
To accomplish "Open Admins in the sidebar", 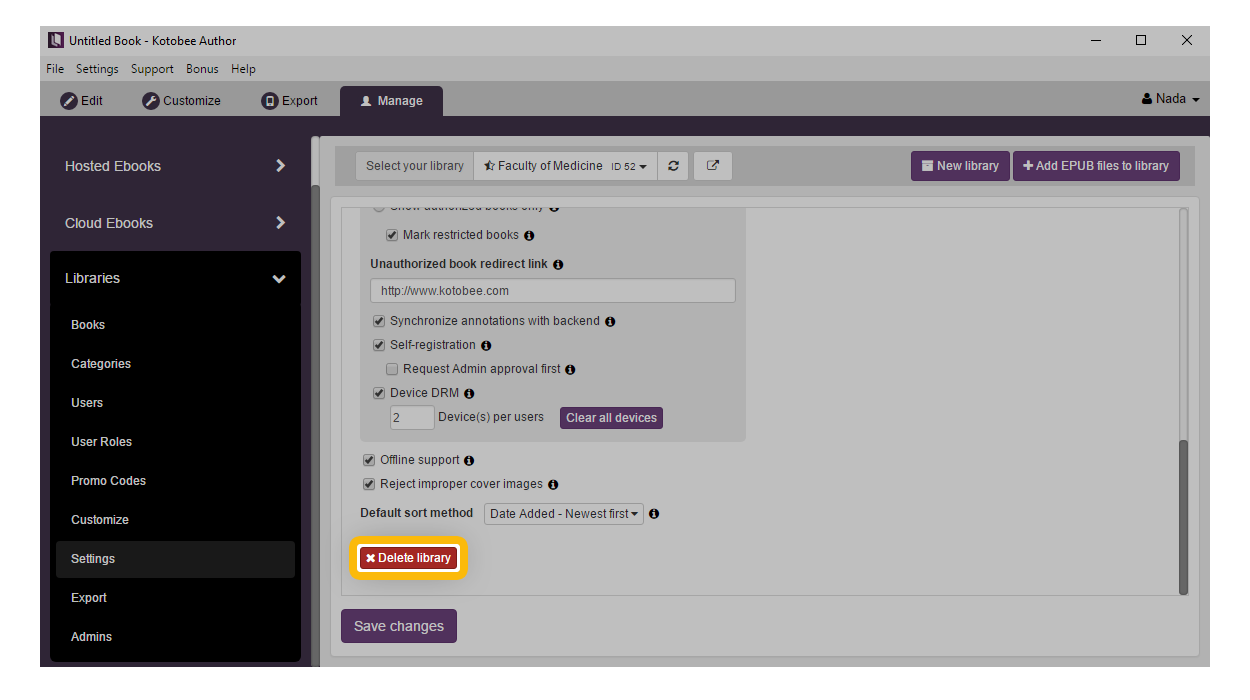I will (175, 637).
